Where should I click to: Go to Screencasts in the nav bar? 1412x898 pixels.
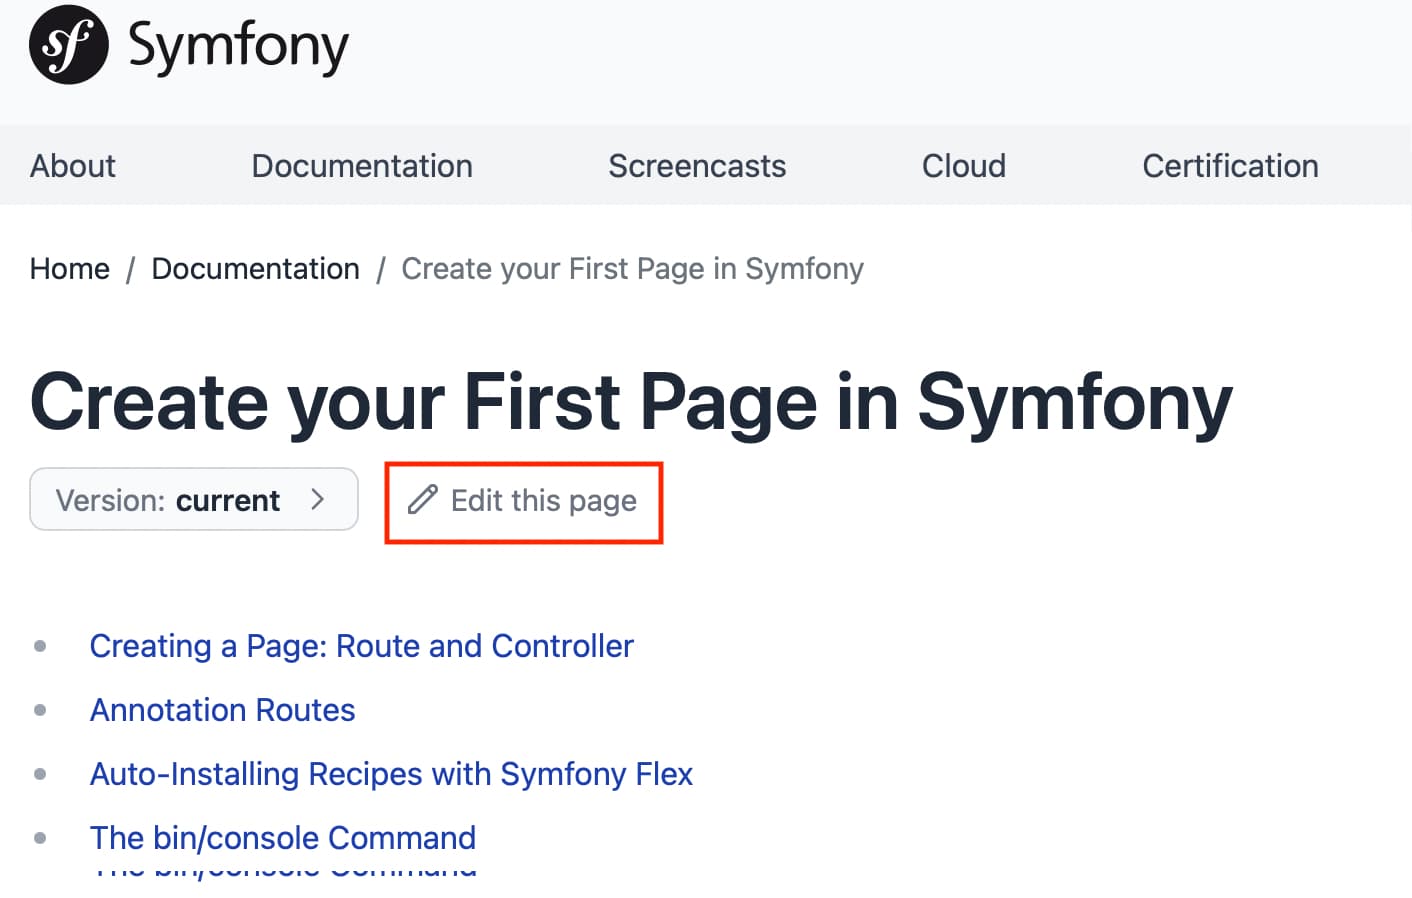pyautogui.click(x=697, y=166)
